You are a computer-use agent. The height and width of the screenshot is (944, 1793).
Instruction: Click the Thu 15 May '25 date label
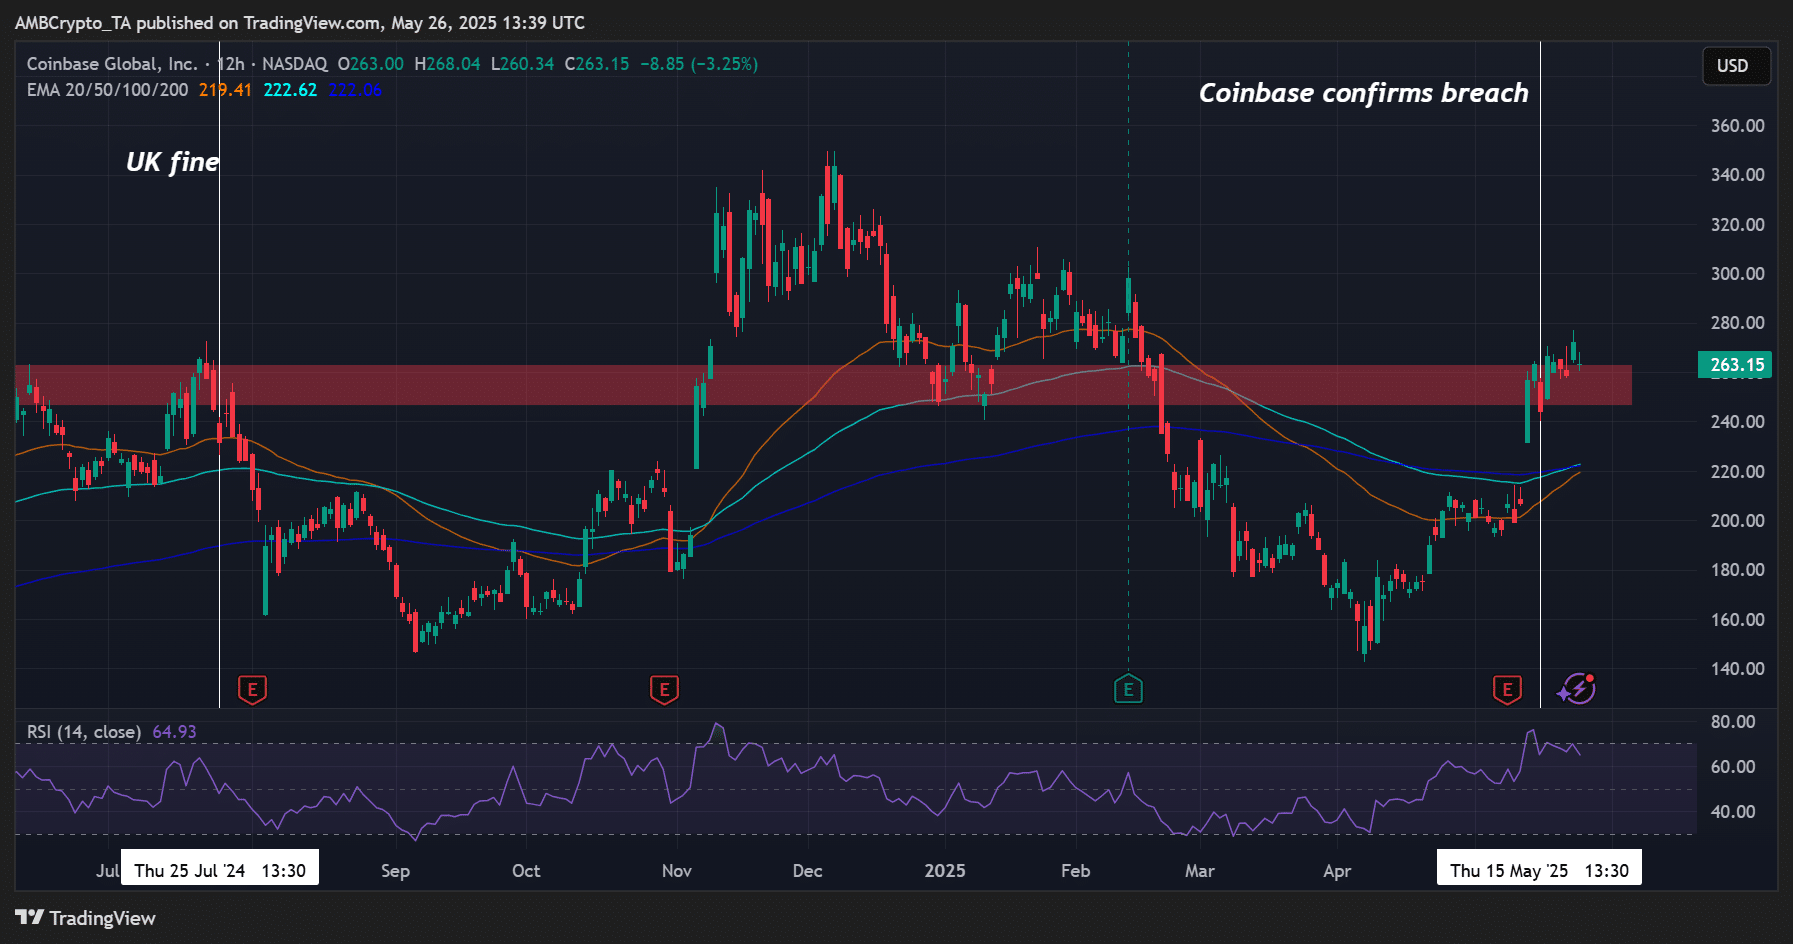pyautogui.click(x=1539, y=870)
